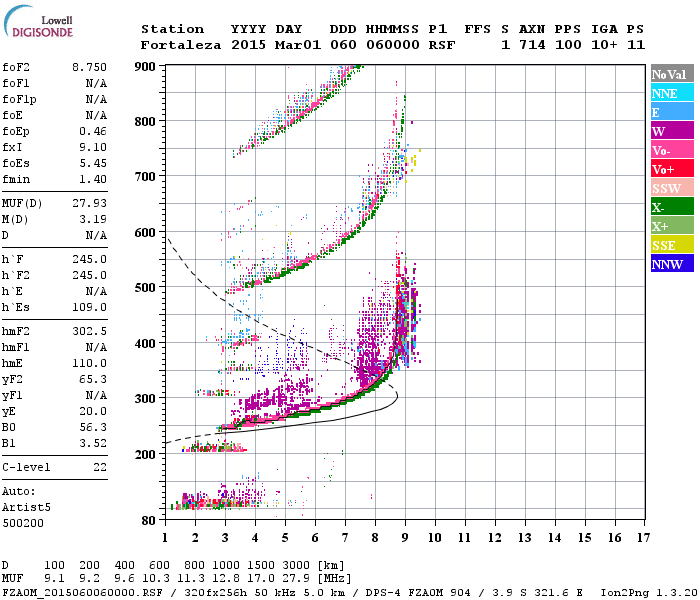Click the date Mar01 in header

tap(298, 45)
